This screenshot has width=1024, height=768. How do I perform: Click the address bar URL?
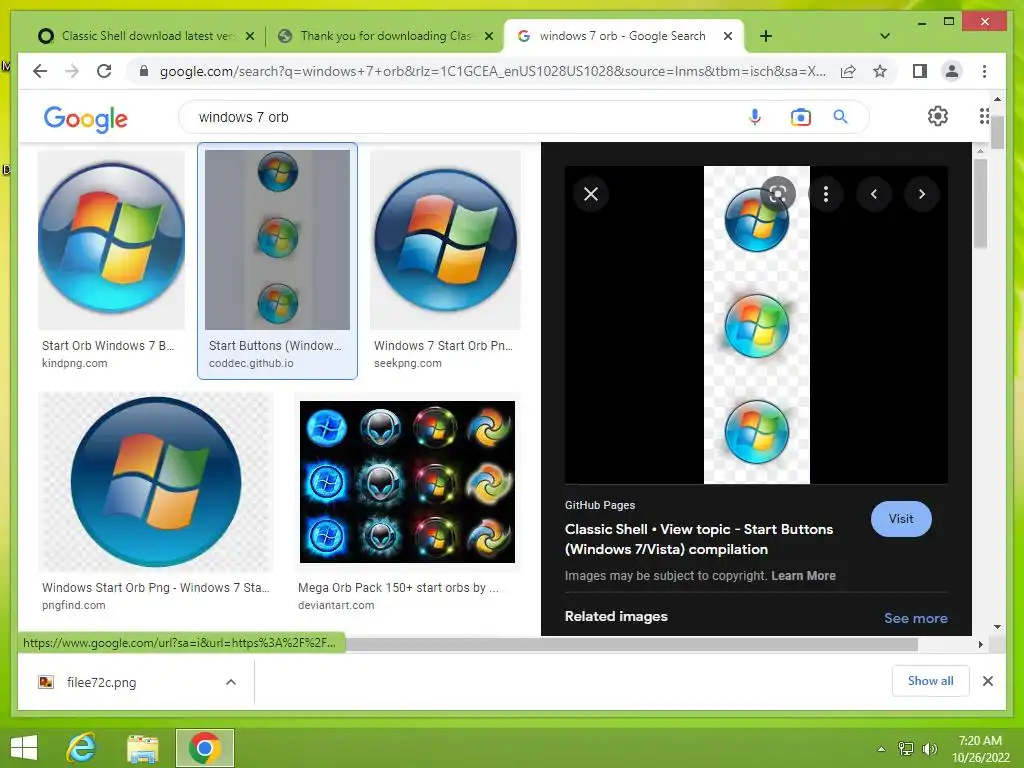tap(492, 71)
